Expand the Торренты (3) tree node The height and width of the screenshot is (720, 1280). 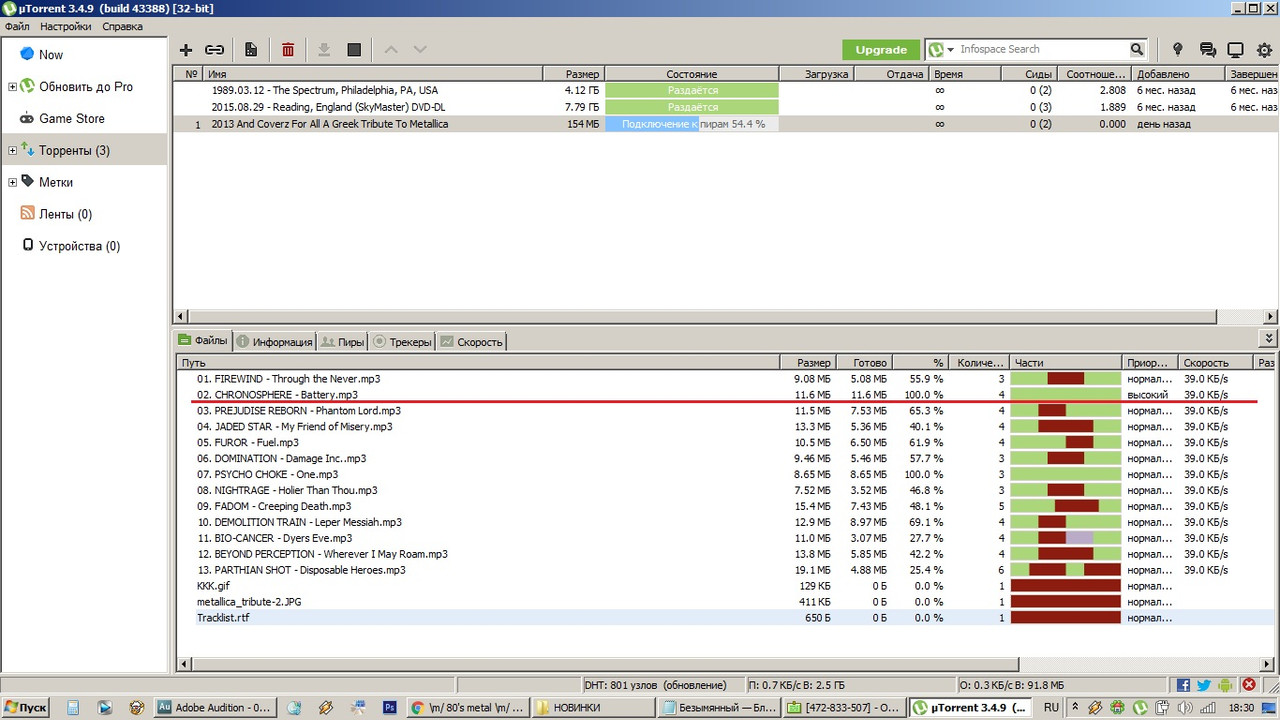tap(12, 151)
